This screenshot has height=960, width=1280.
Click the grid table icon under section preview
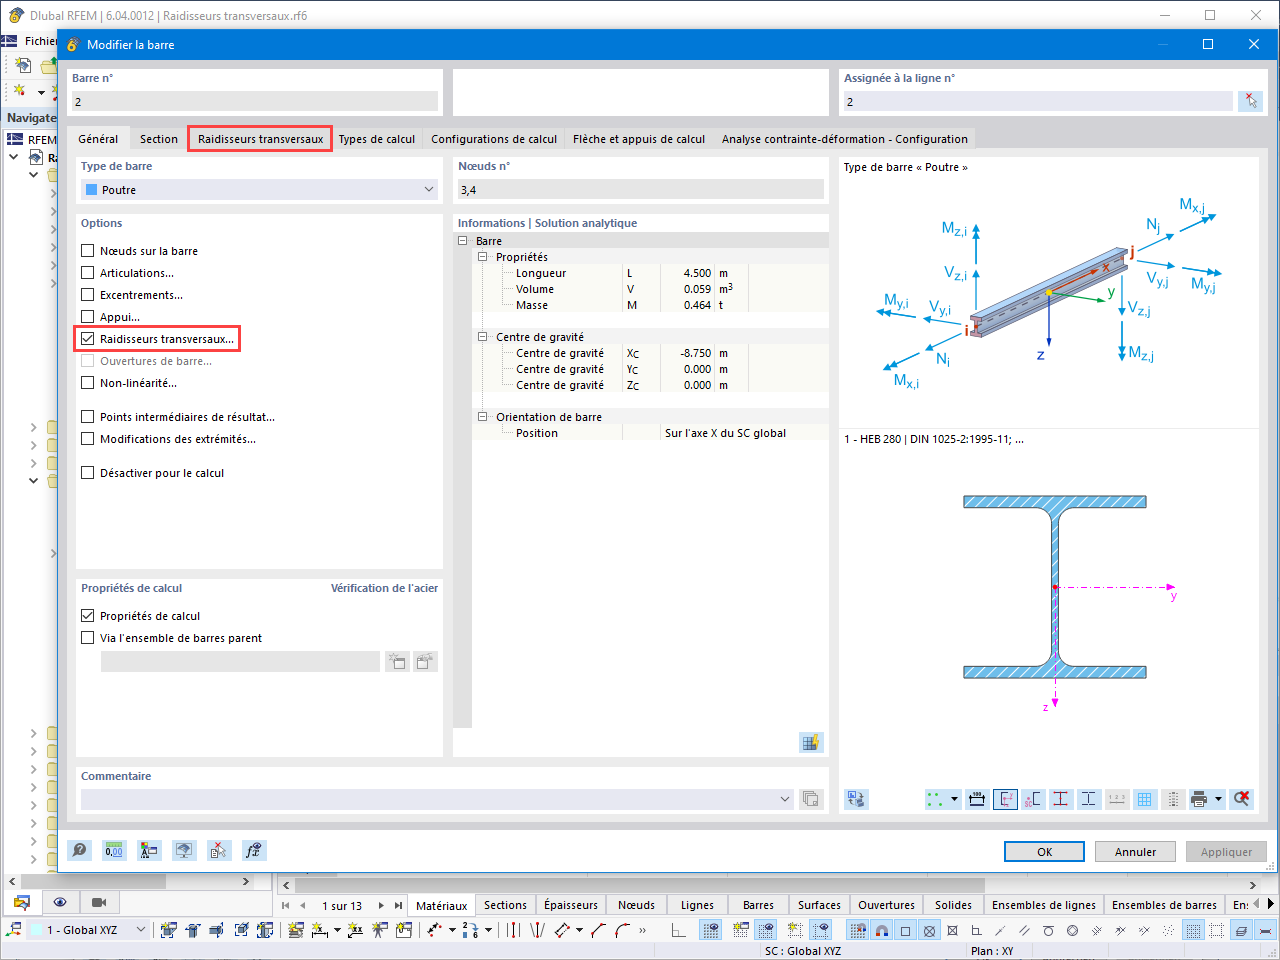pos(1145,799)
